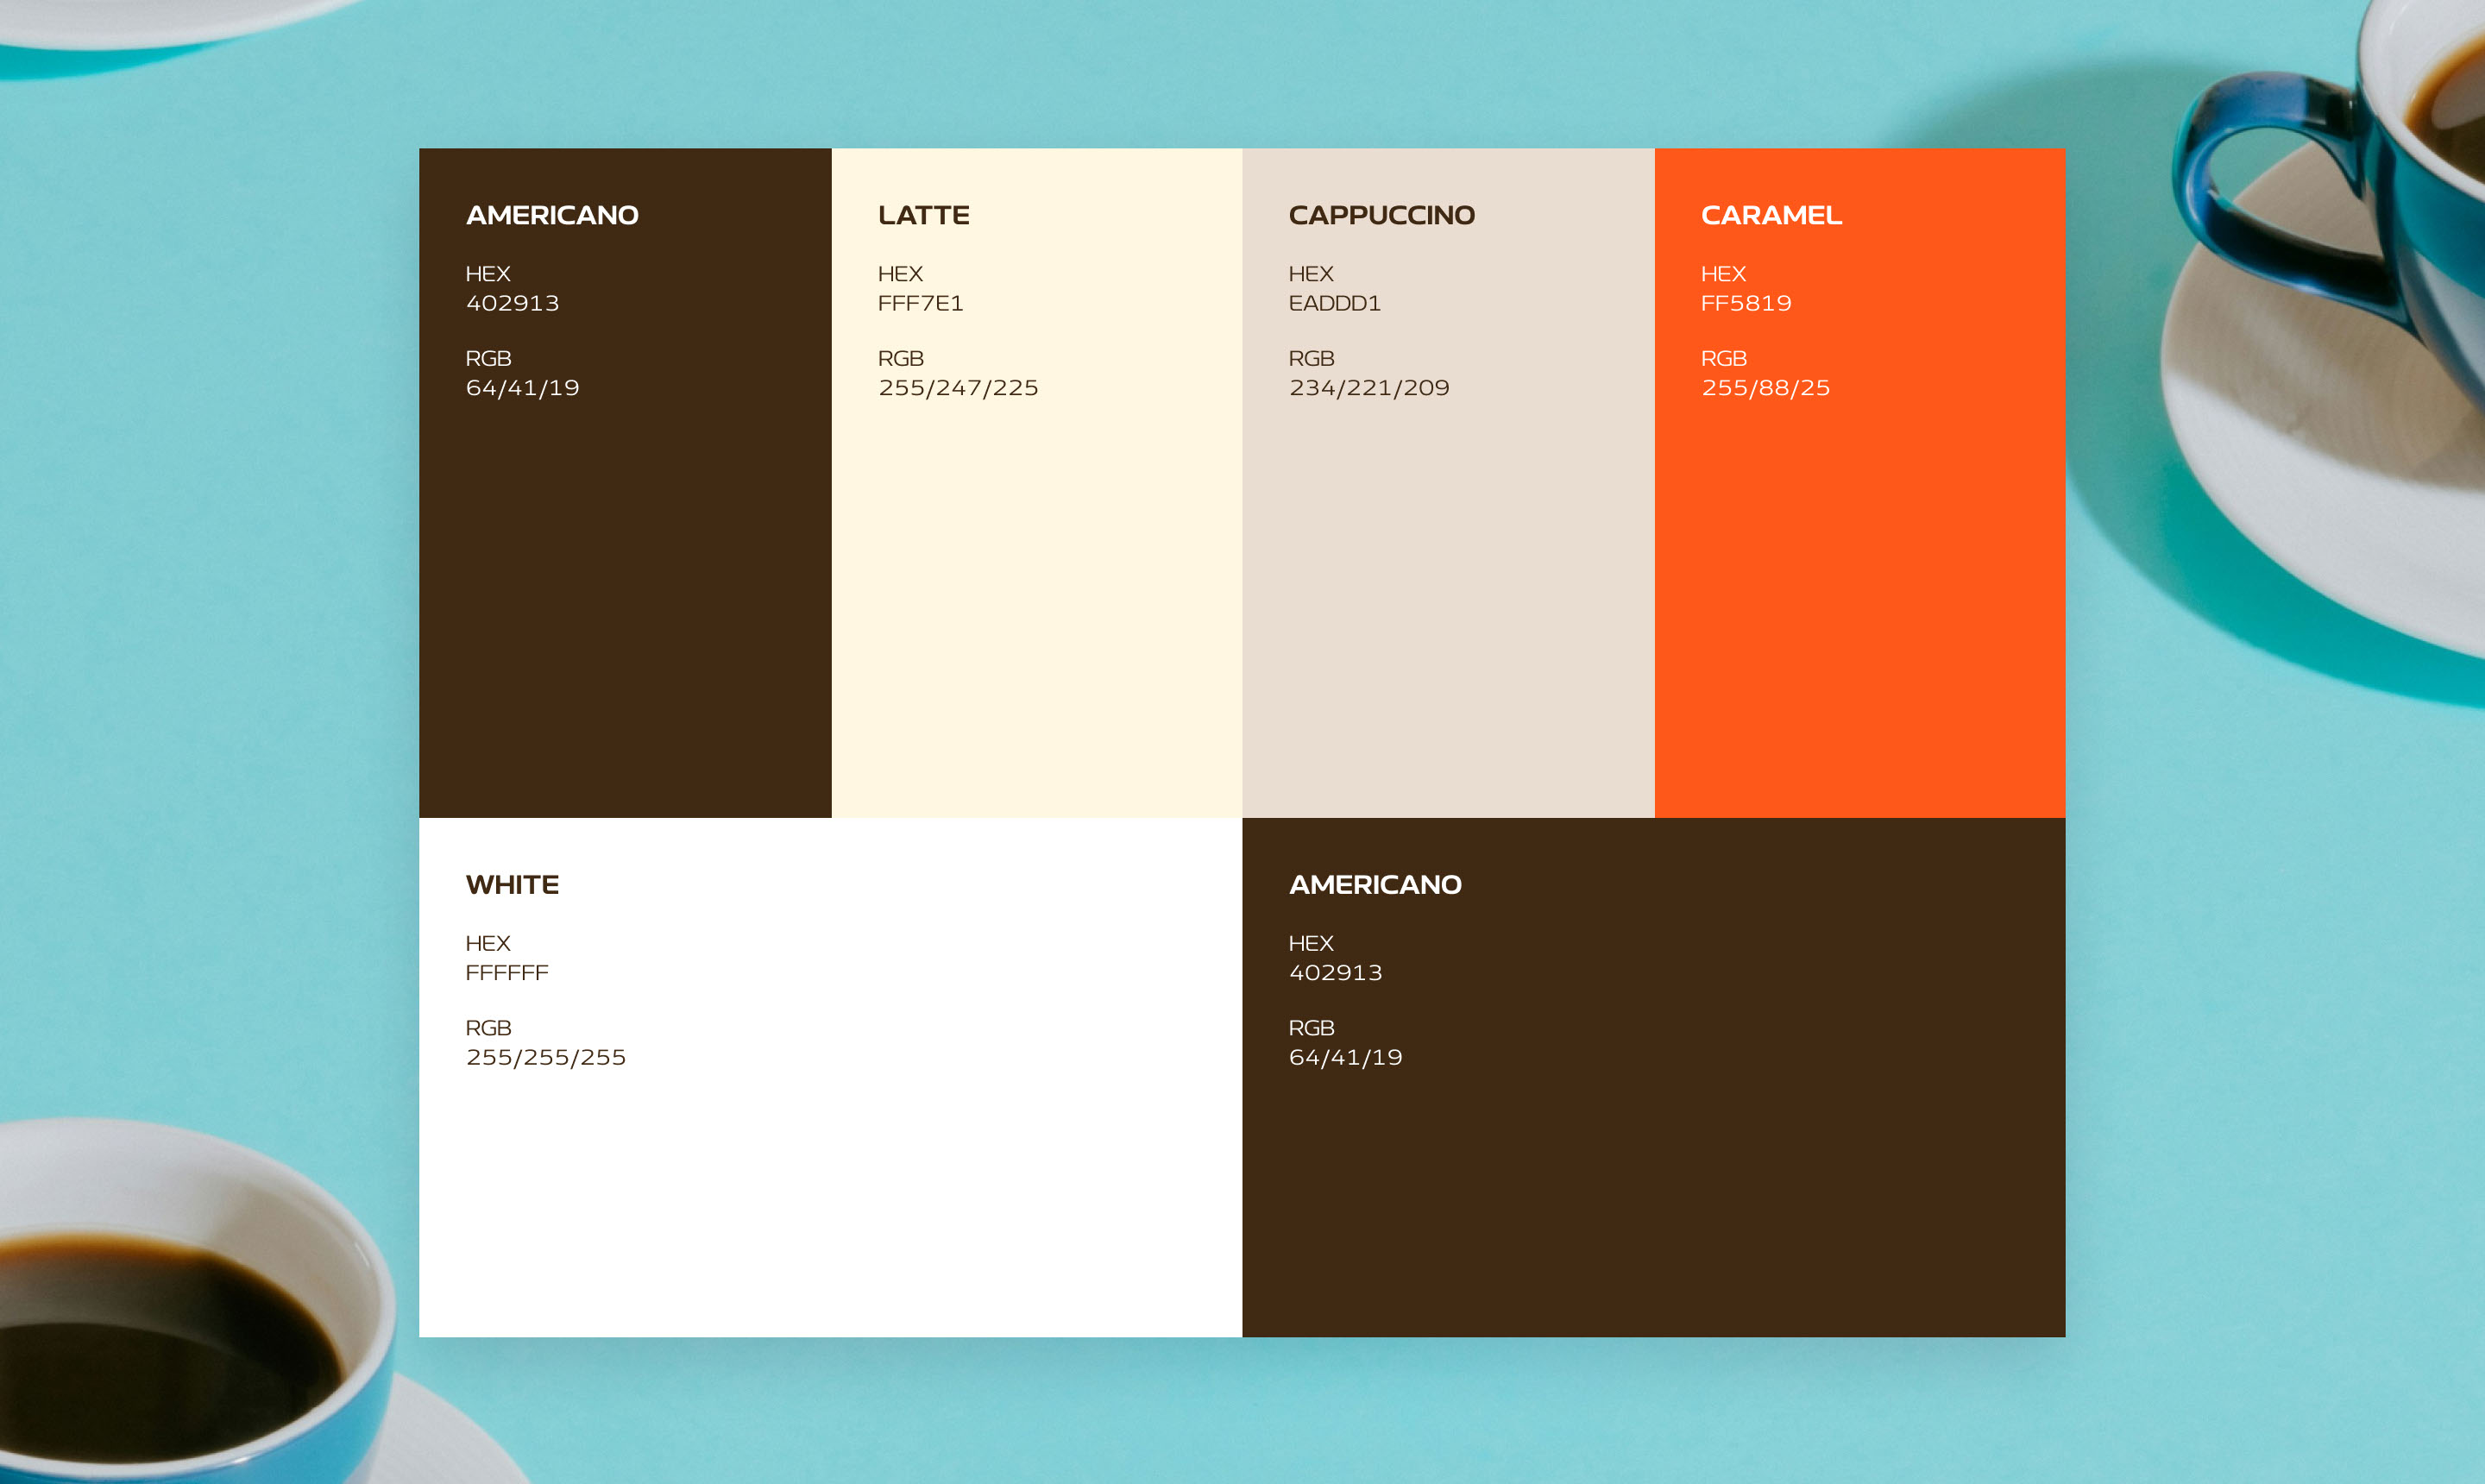Click hex value FF5819
This screenshot has width=2485, height=1484.
tap(1746, 303)
